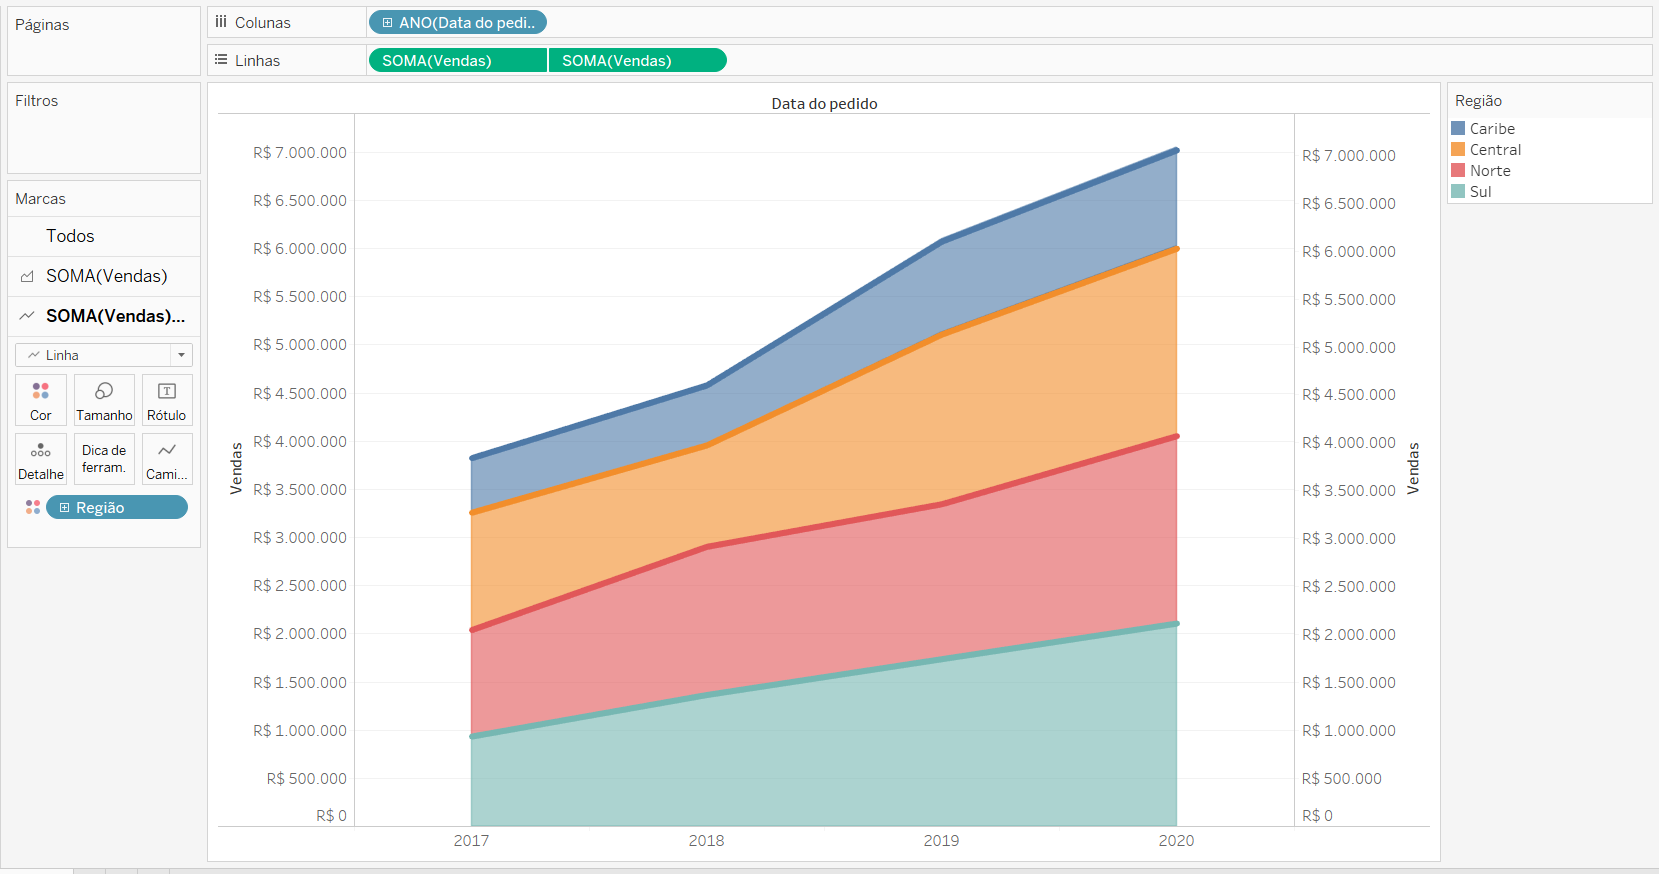Click R$ 7.000.000 on the left axis

[x=299, y=152]
